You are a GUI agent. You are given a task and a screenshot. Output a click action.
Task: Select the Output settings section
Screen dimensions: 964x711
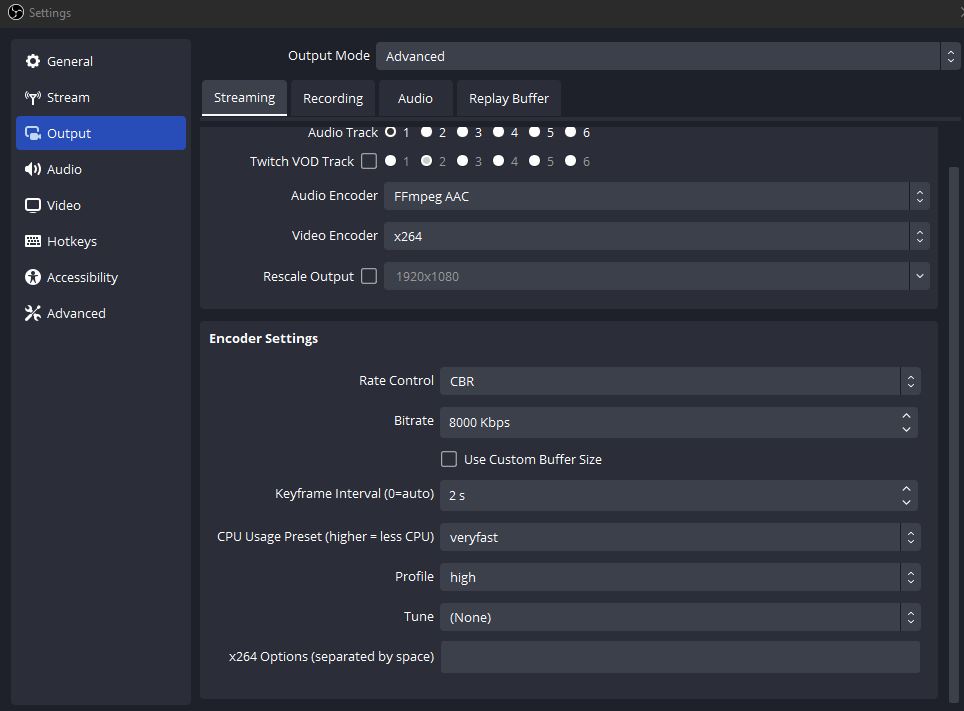69,133
